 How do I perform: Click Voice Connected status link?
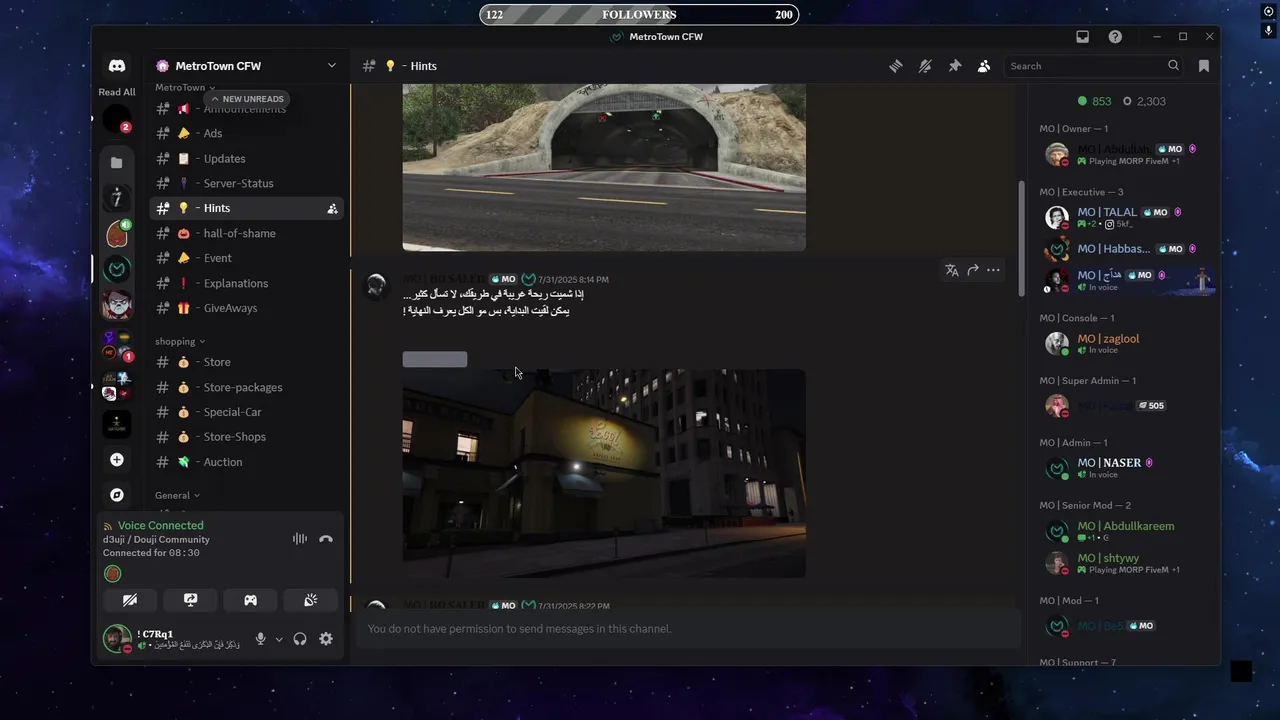tap(160, 526)
